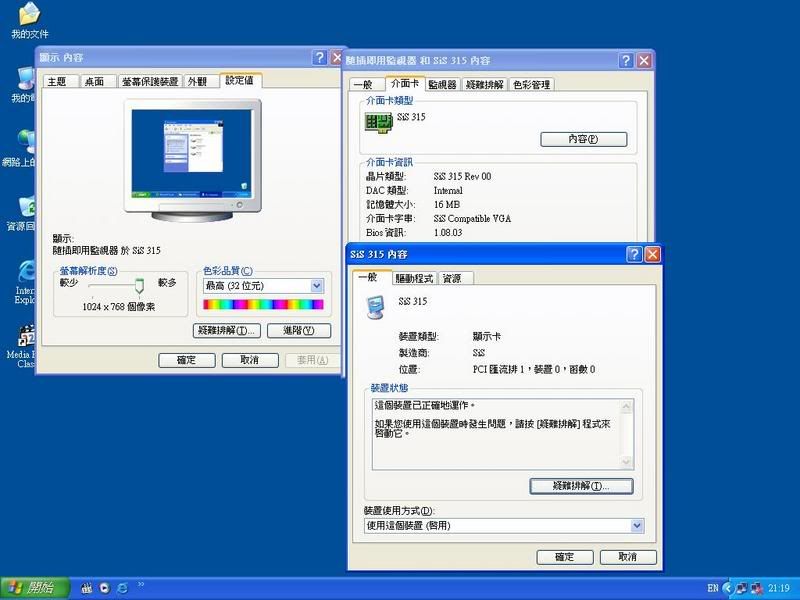Viewport: 800px width, 600px height.
Task: Launch the Media Player Classic desktop icon
Action: click(x=24, y=339)
